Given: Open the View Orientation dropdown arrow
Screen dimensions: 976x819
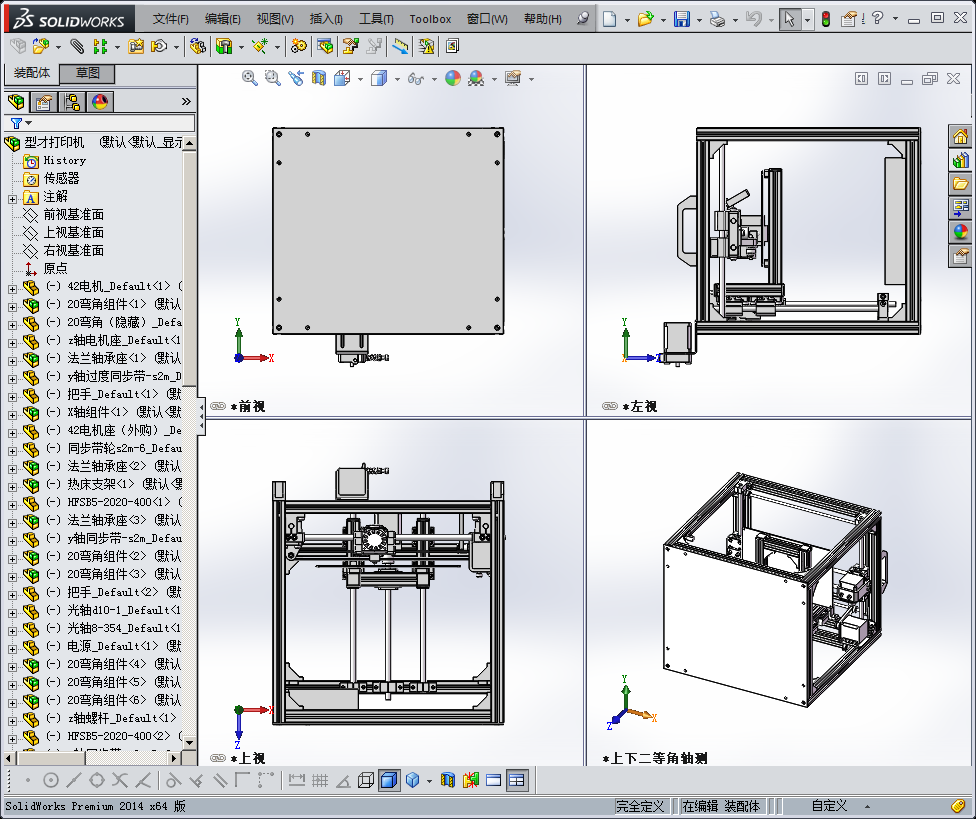Looking at the screenshot, I should [x=360, y=79].
